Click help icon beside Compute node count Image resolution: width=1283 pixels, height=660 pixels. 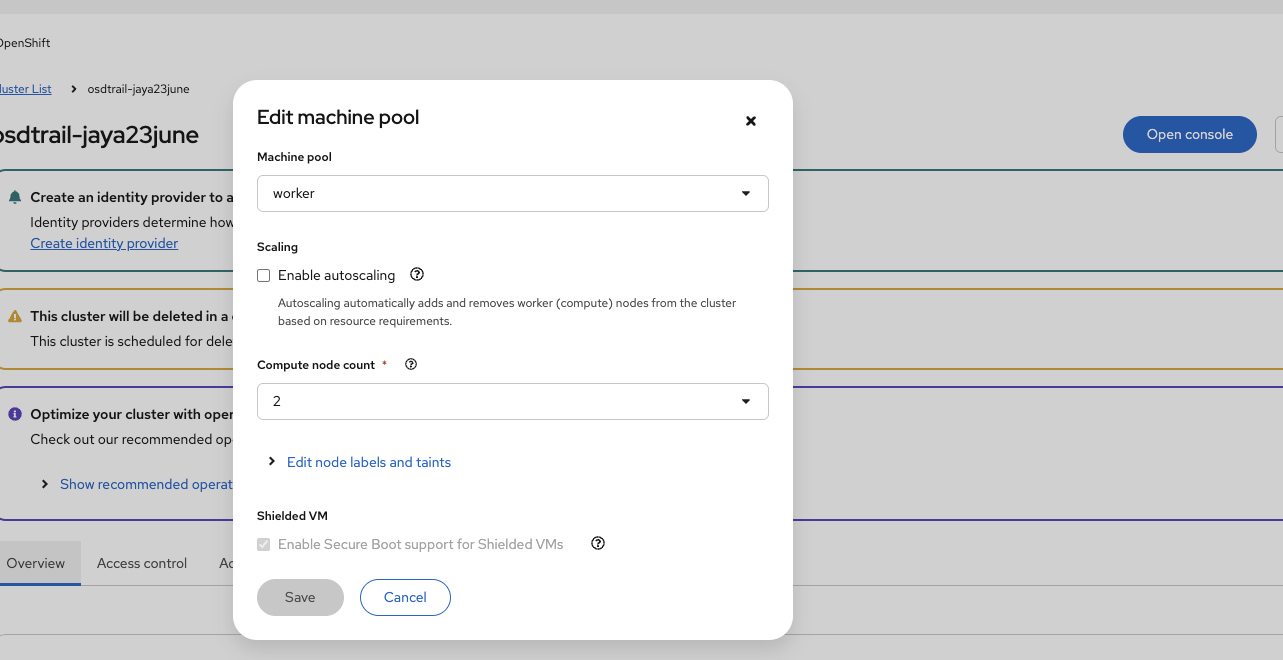pyautogui.click(x=411, y=365)
